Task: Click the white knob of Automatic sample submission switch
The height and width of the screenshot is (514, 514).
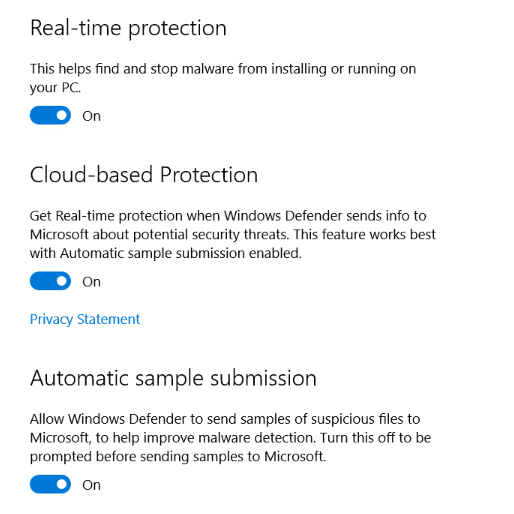Action: (x=61, y=484)
